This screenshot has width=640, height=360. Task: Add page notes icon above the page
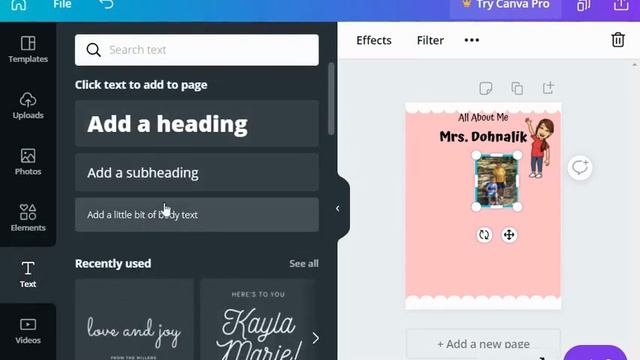[486, 88]
